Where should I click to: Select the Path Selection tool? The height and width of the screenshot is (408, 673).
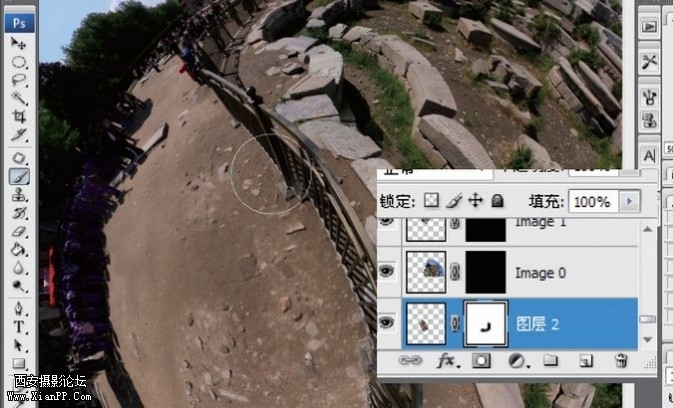[18, 345]
